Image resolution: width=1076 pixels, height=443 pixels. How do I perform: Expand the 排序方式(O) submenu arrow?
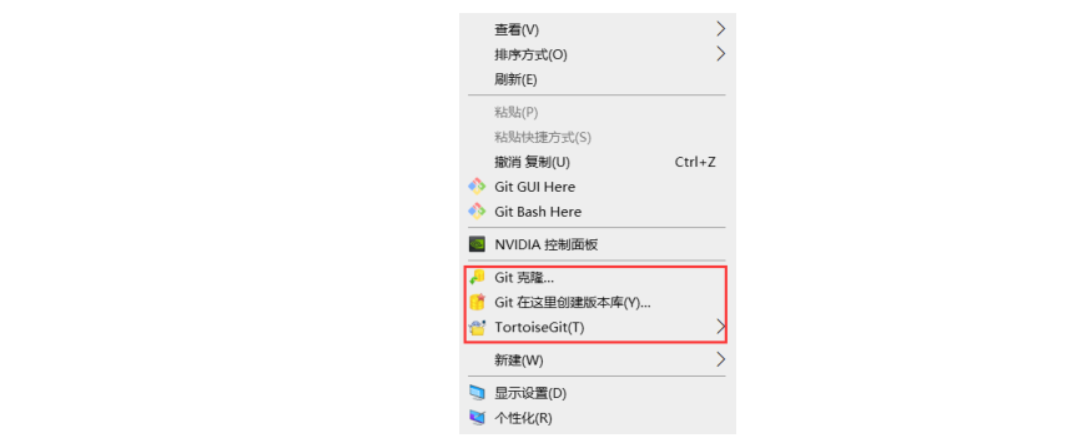point(720,53)
